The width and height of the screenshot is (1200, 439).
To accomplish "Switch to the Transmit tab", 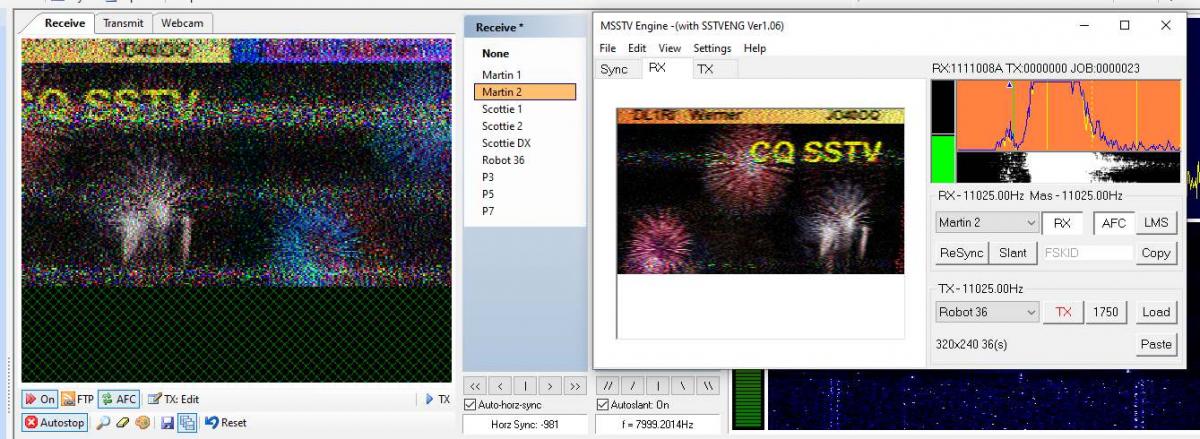I will [x=123, y=23].
